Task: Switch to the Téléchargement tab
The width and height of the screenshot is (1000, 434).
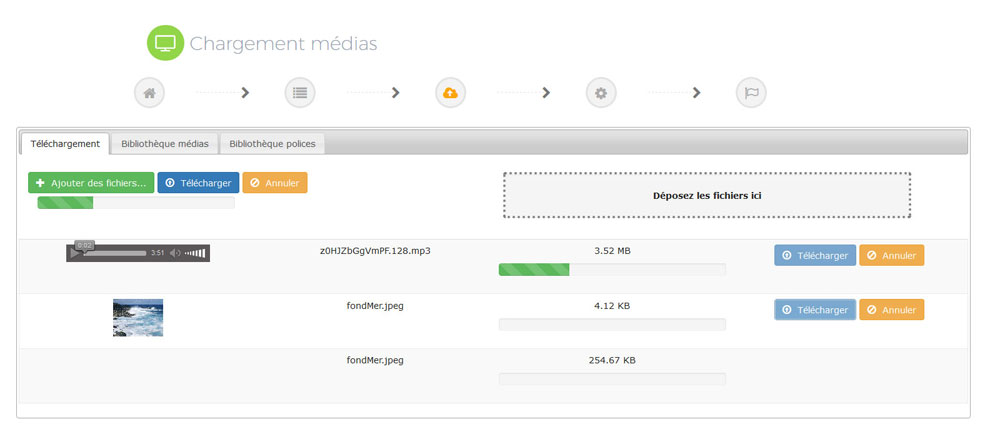Action: coord(65,143)
